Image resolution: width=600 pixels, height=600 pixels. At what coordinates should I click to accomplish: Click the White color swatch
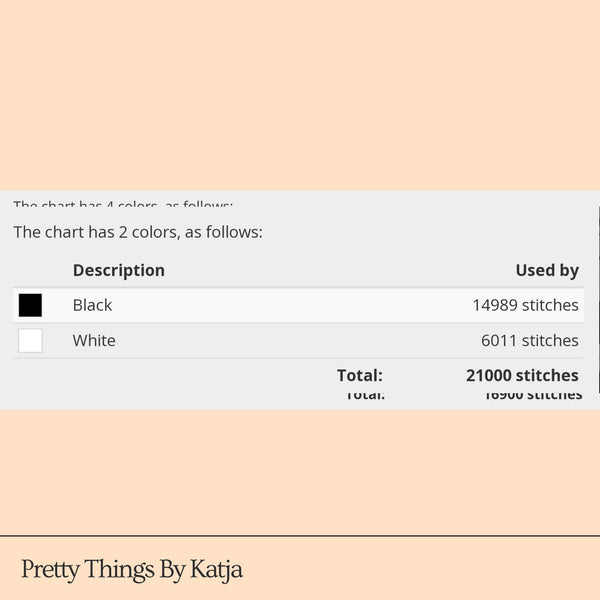coord(30,341)
